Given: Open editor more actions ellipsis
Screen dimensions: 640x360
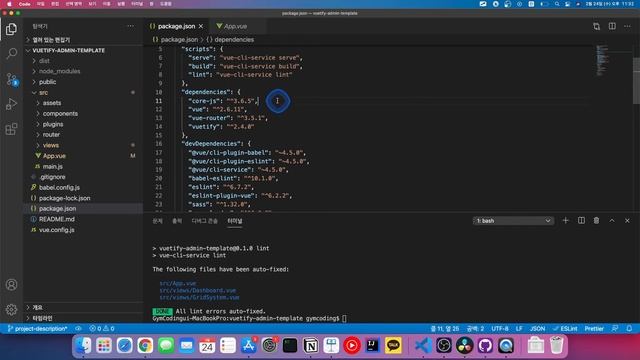Looking at the screenshot, I should [627, 27].
